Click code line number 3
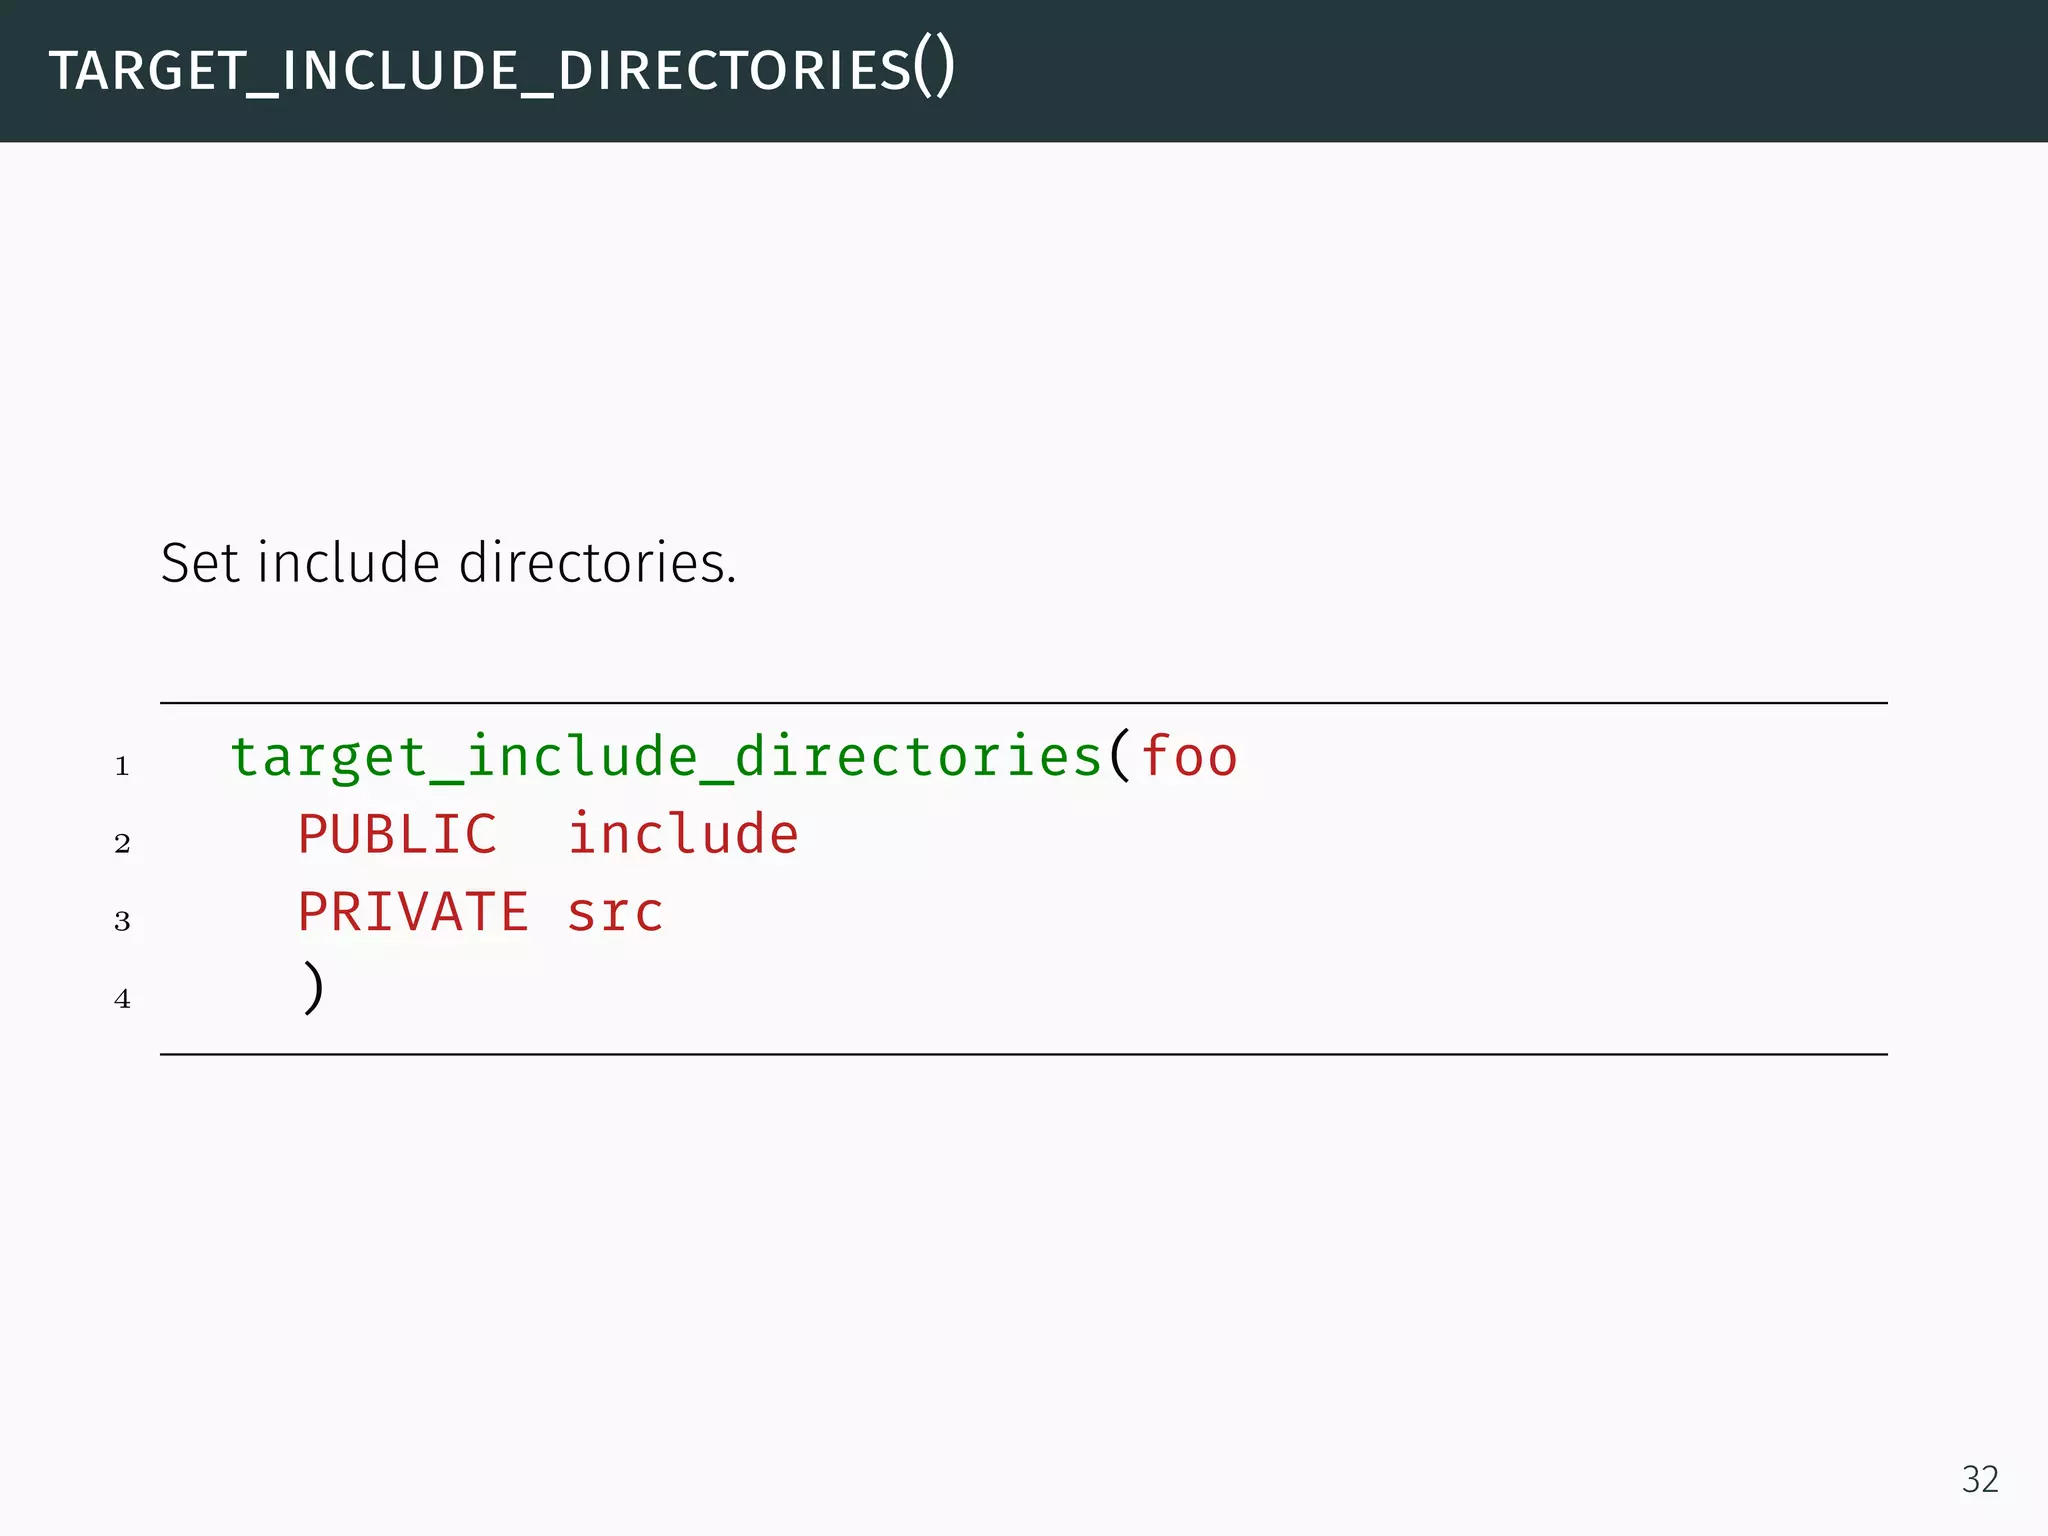2048x1536 pixels. click(122, 921)
